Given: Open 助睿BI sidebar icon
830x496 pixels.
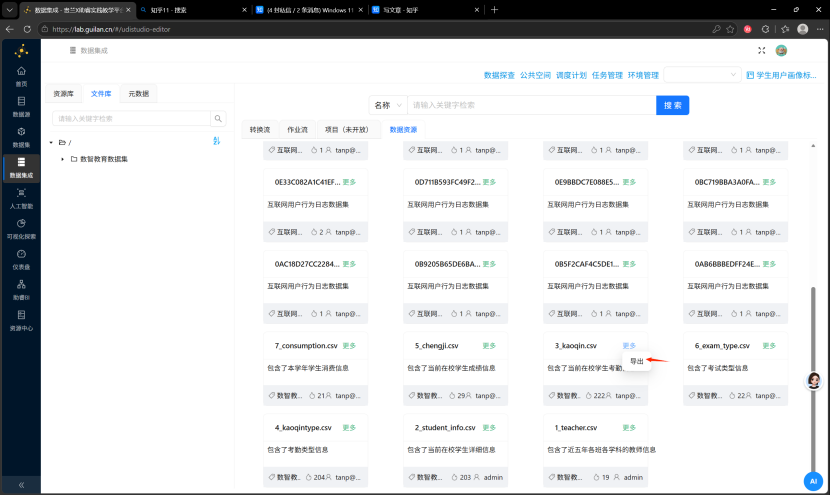Looking at the screenshot, I should tap(21, 290).
